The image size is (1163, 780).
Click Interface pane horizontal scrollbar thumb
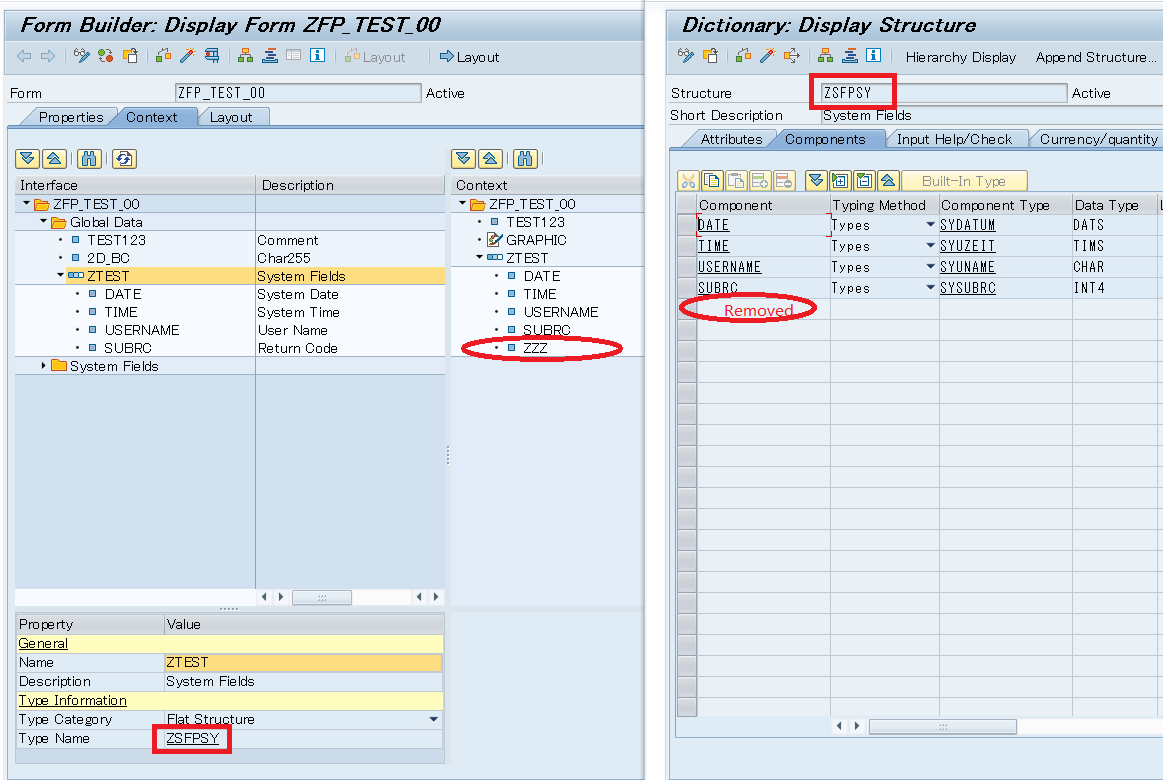coord(322,597)
